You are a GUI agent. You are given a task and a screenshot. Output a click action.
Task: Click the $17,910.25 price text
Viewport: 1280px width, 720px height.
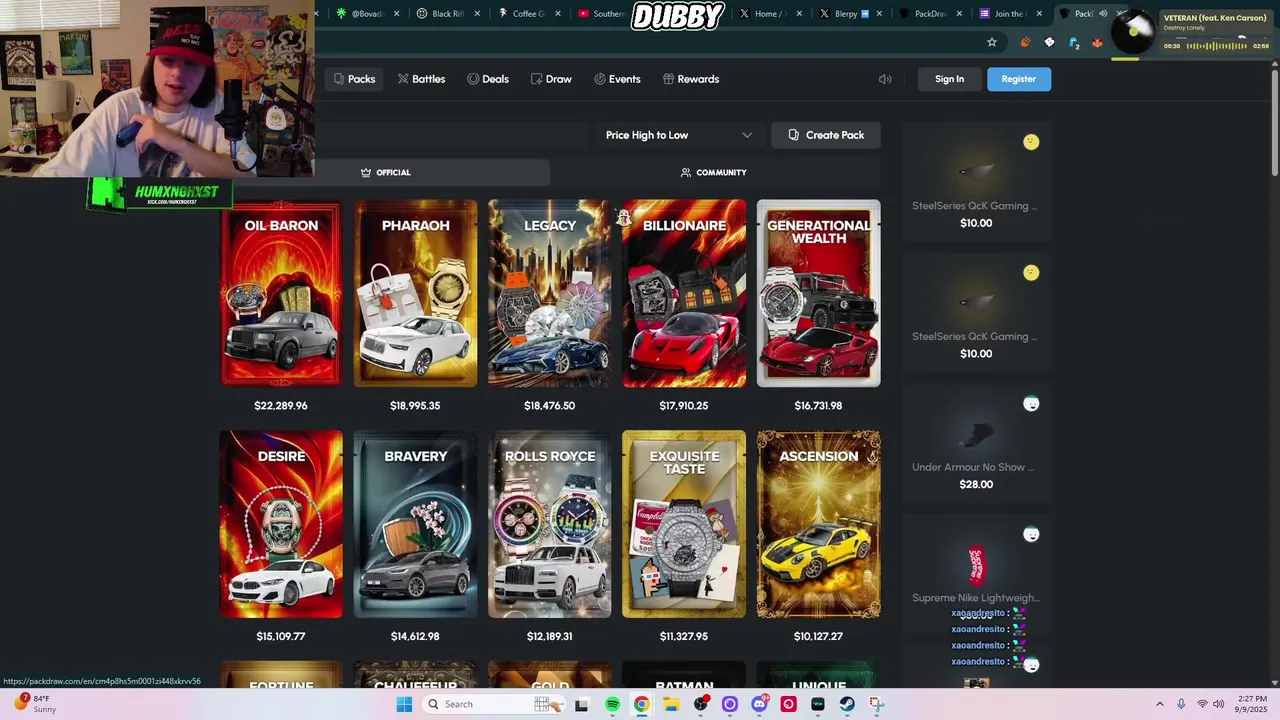[684, 406]
